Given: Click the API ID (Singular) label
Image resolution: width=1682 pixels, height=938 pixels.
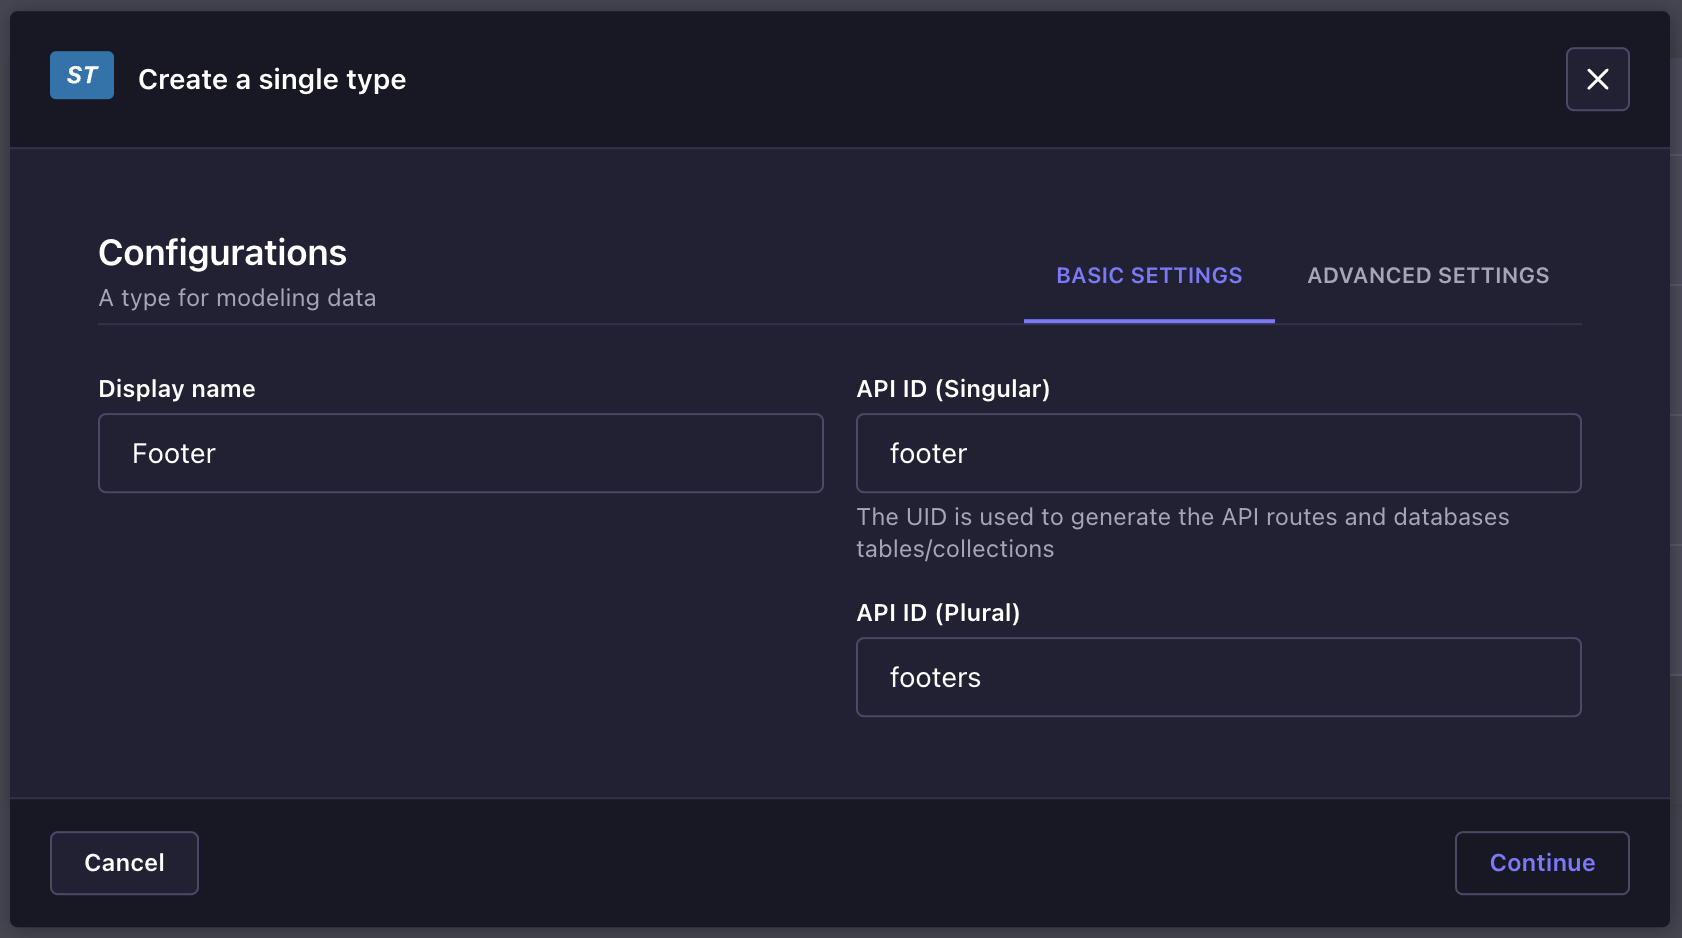Looking at the screenshot, I should [x=952, y=389].
